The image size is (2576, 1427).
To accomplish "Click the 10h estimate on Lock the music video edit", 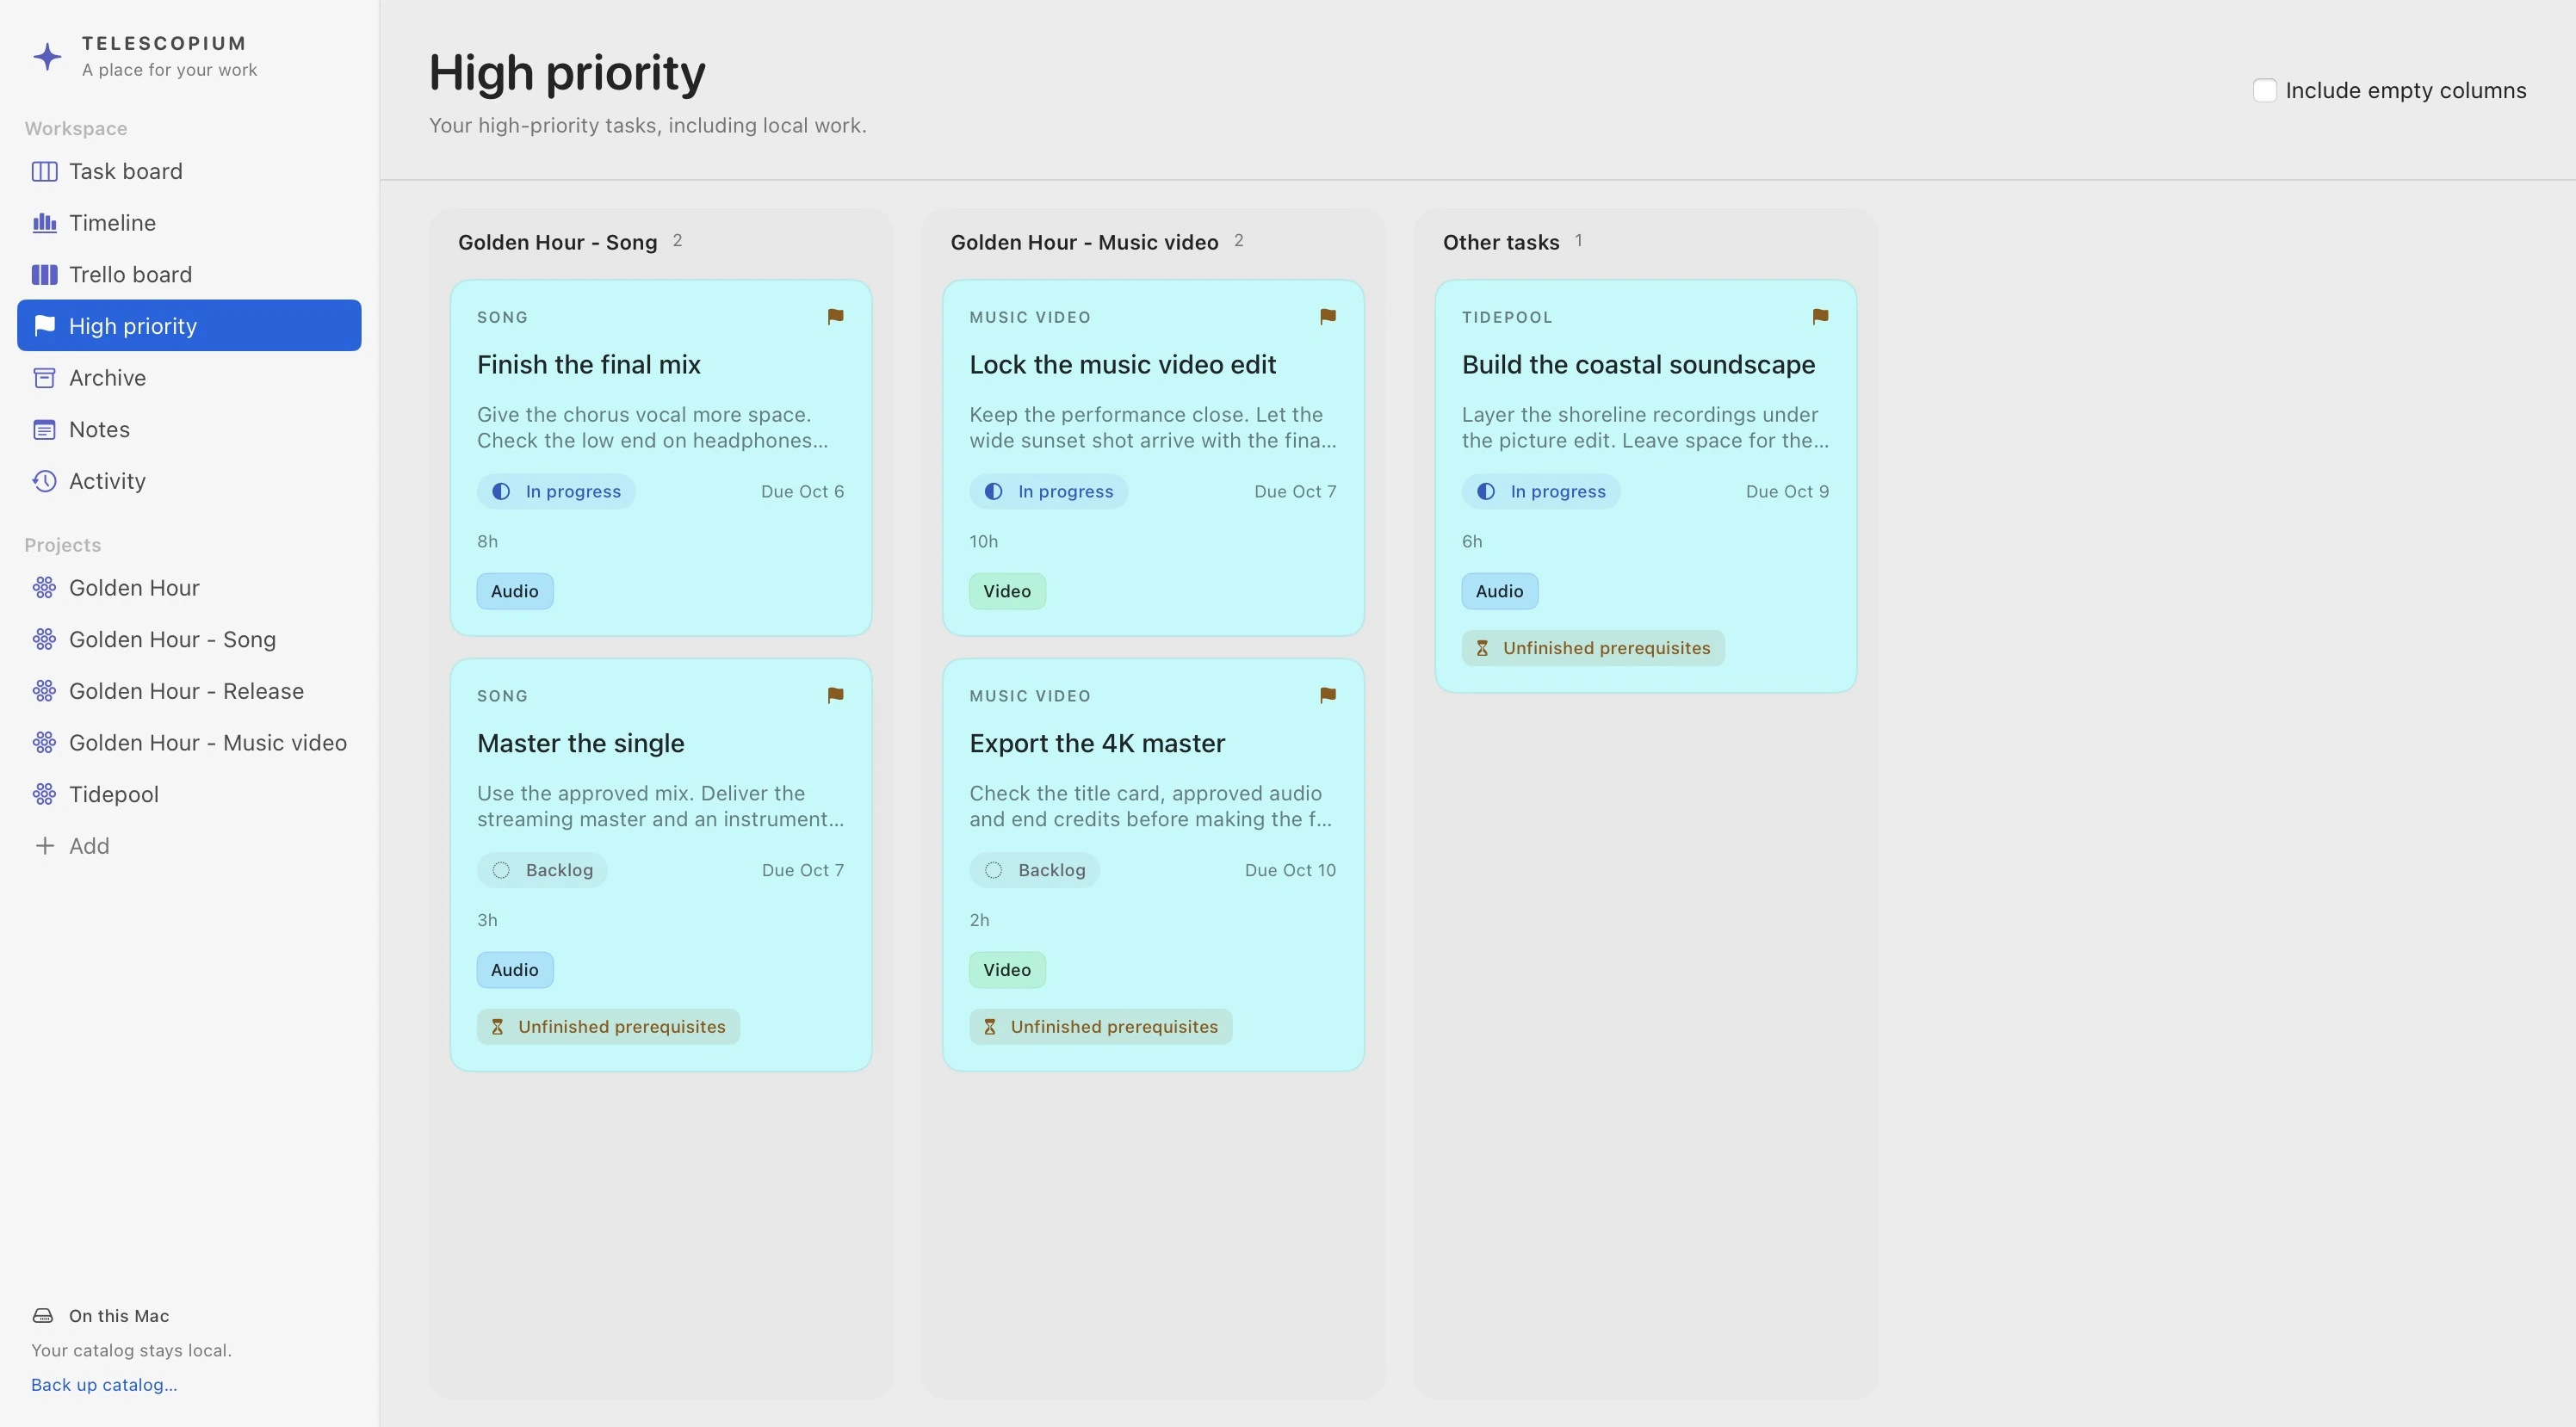I will (x=983, y=541).
